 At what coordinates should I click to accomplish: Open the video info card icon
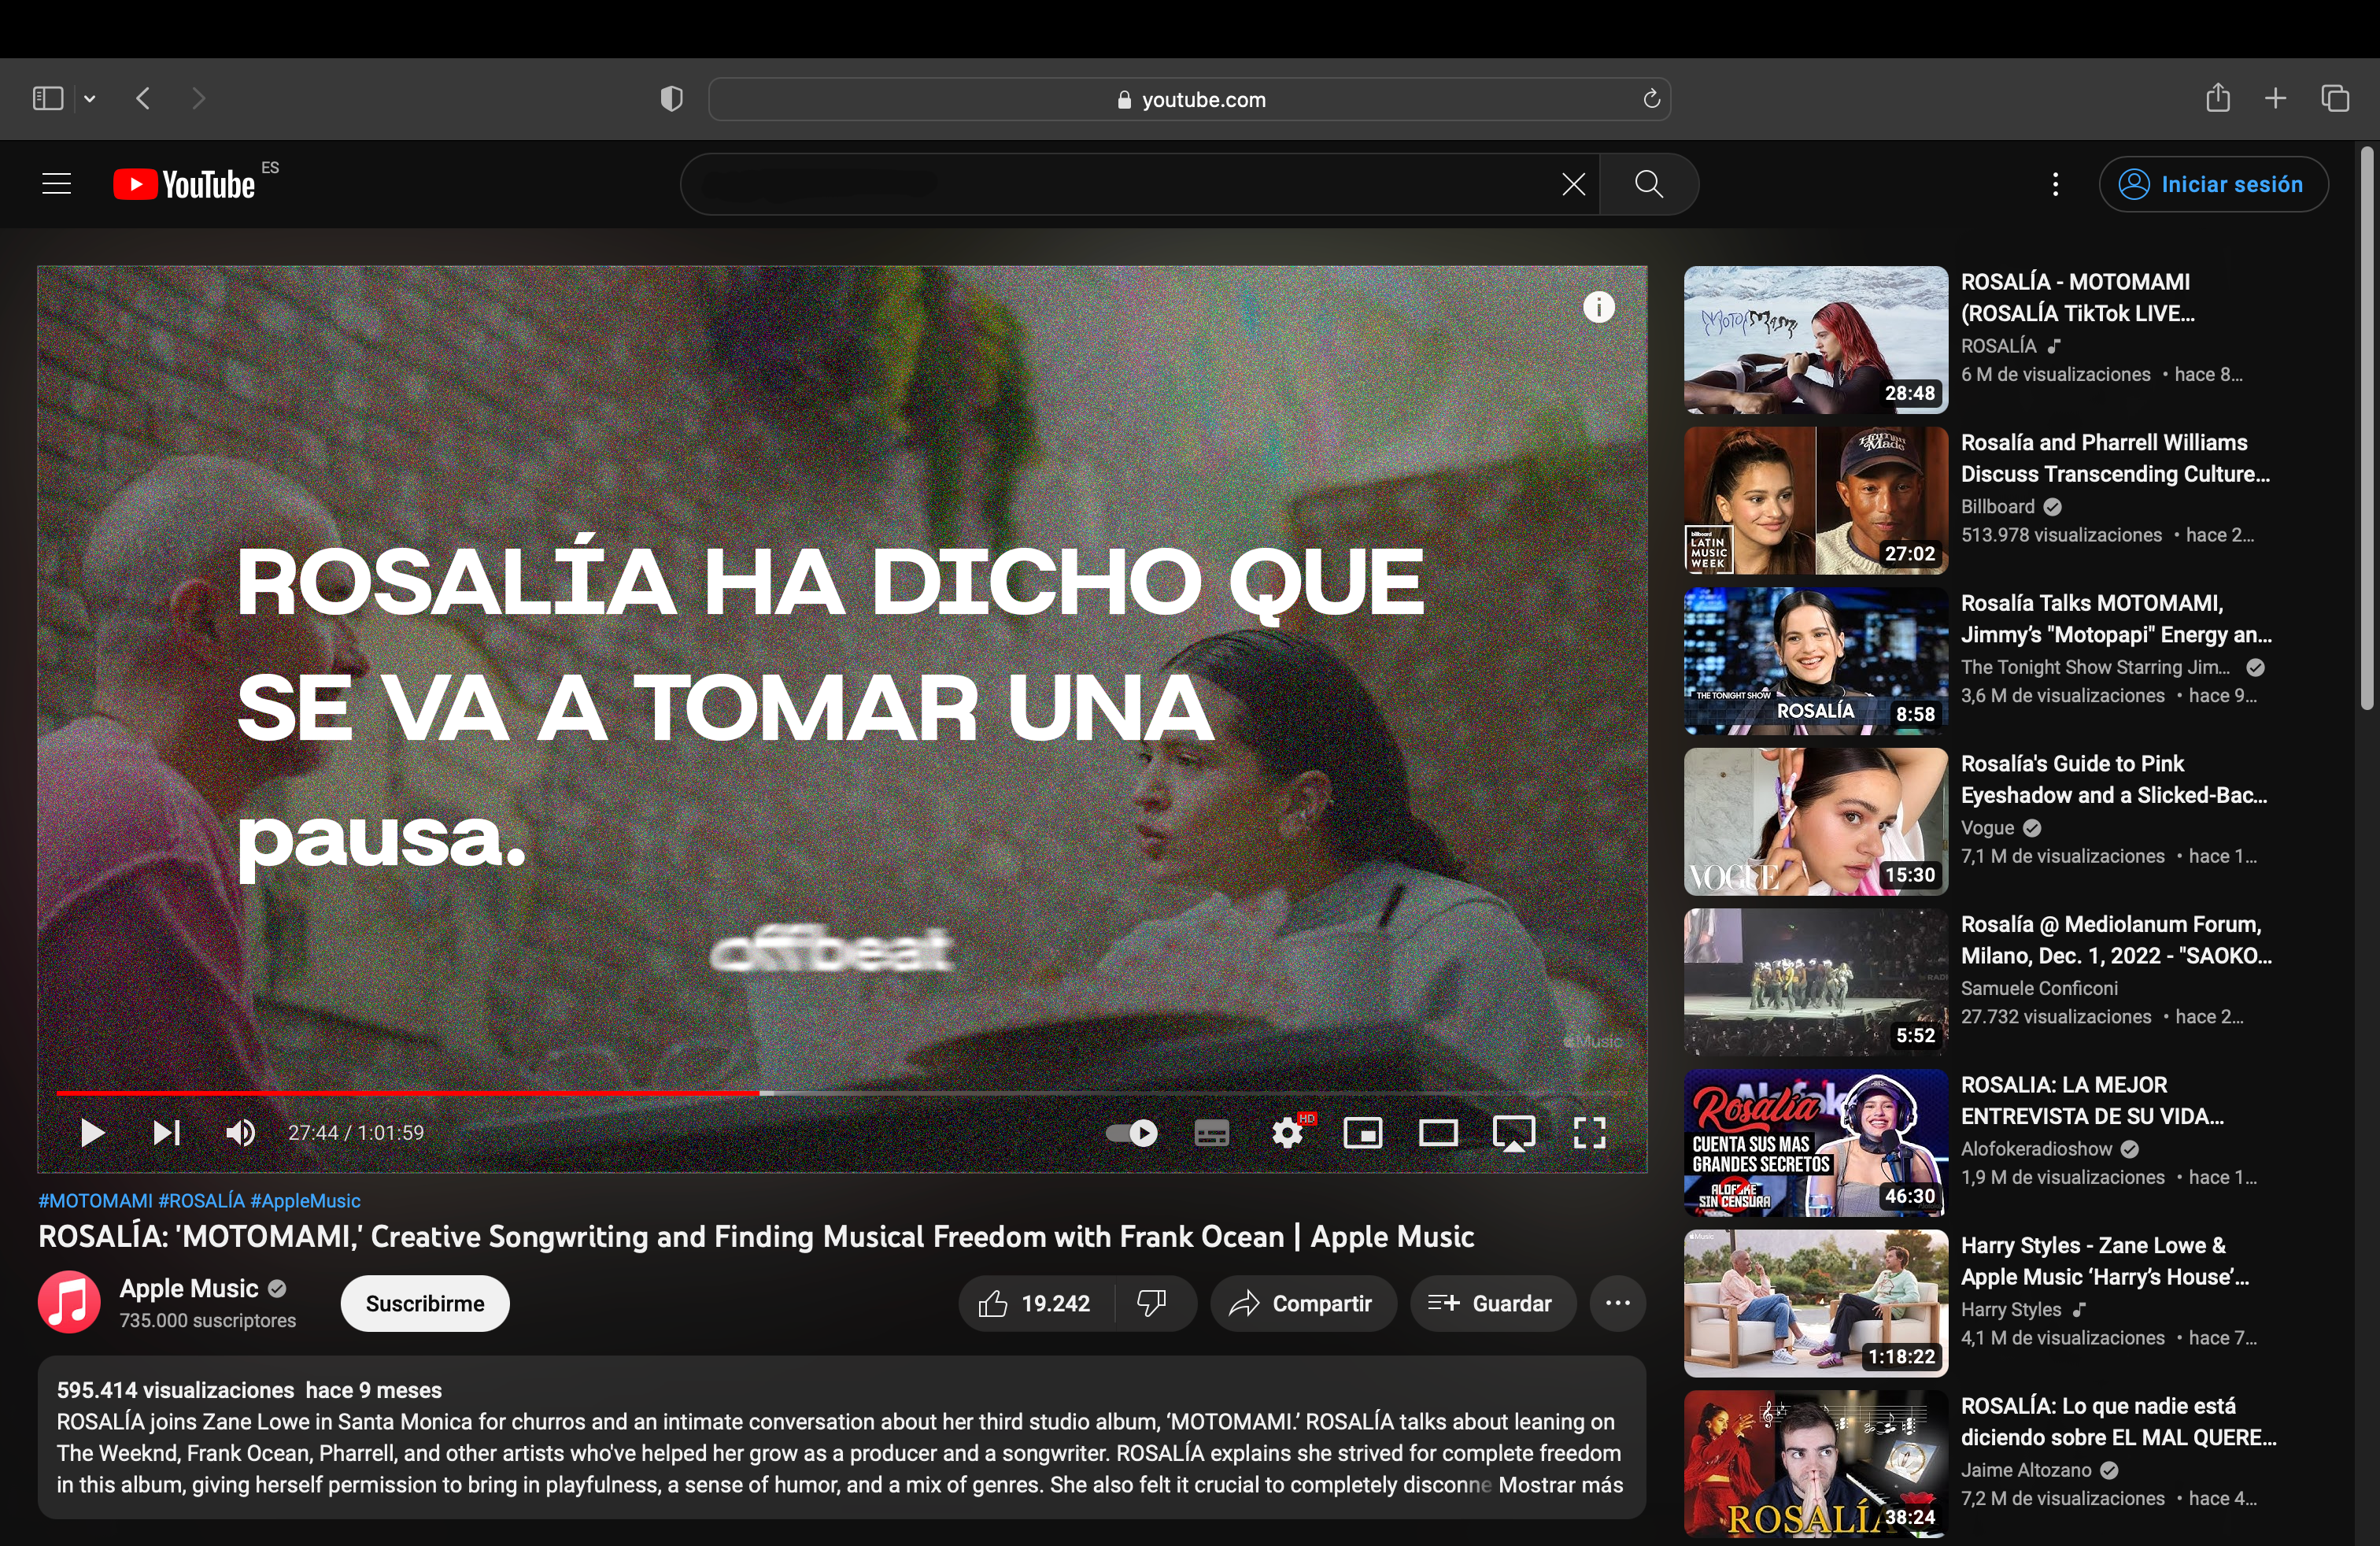coord(1598,307)
